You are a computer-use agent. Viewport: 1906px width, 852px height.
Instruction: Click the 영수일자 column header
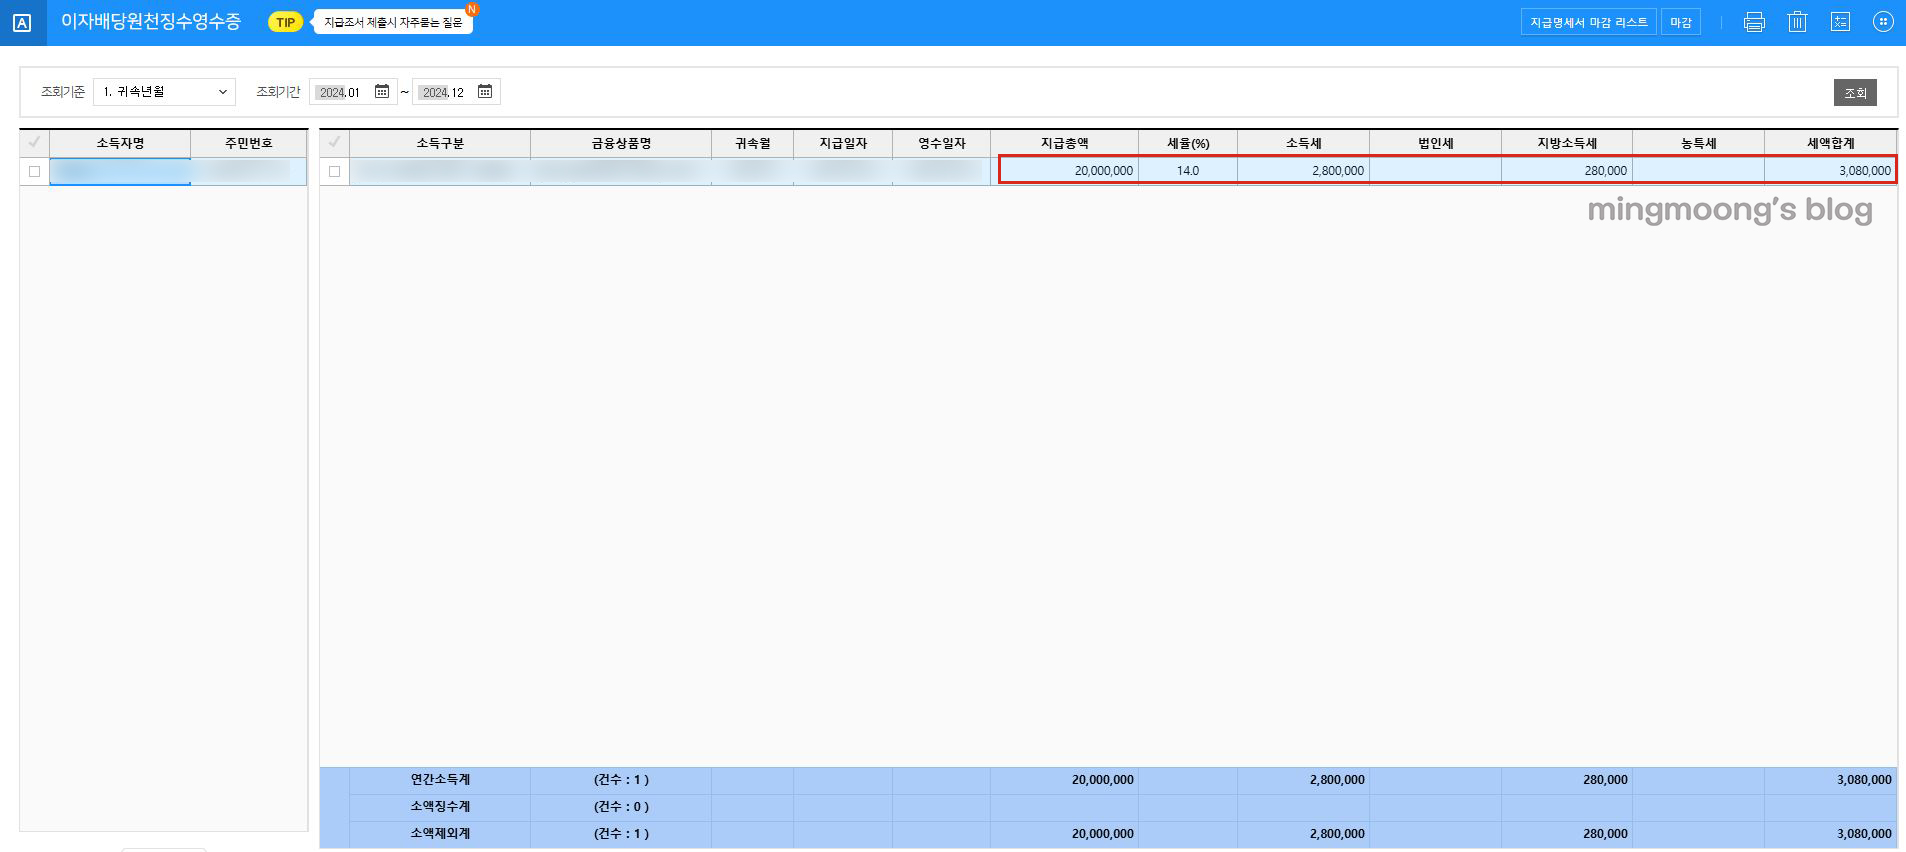[942, 143]
